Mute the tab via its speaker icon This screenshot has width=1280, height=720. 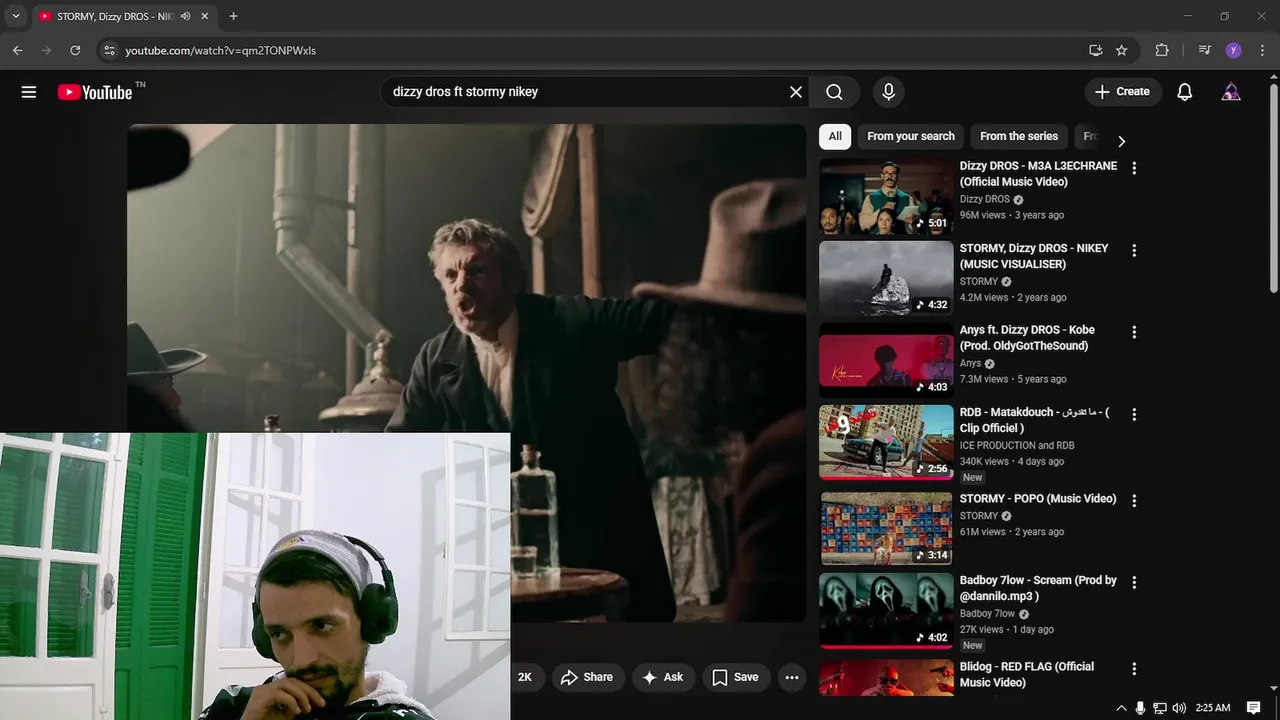click(185, 16)
